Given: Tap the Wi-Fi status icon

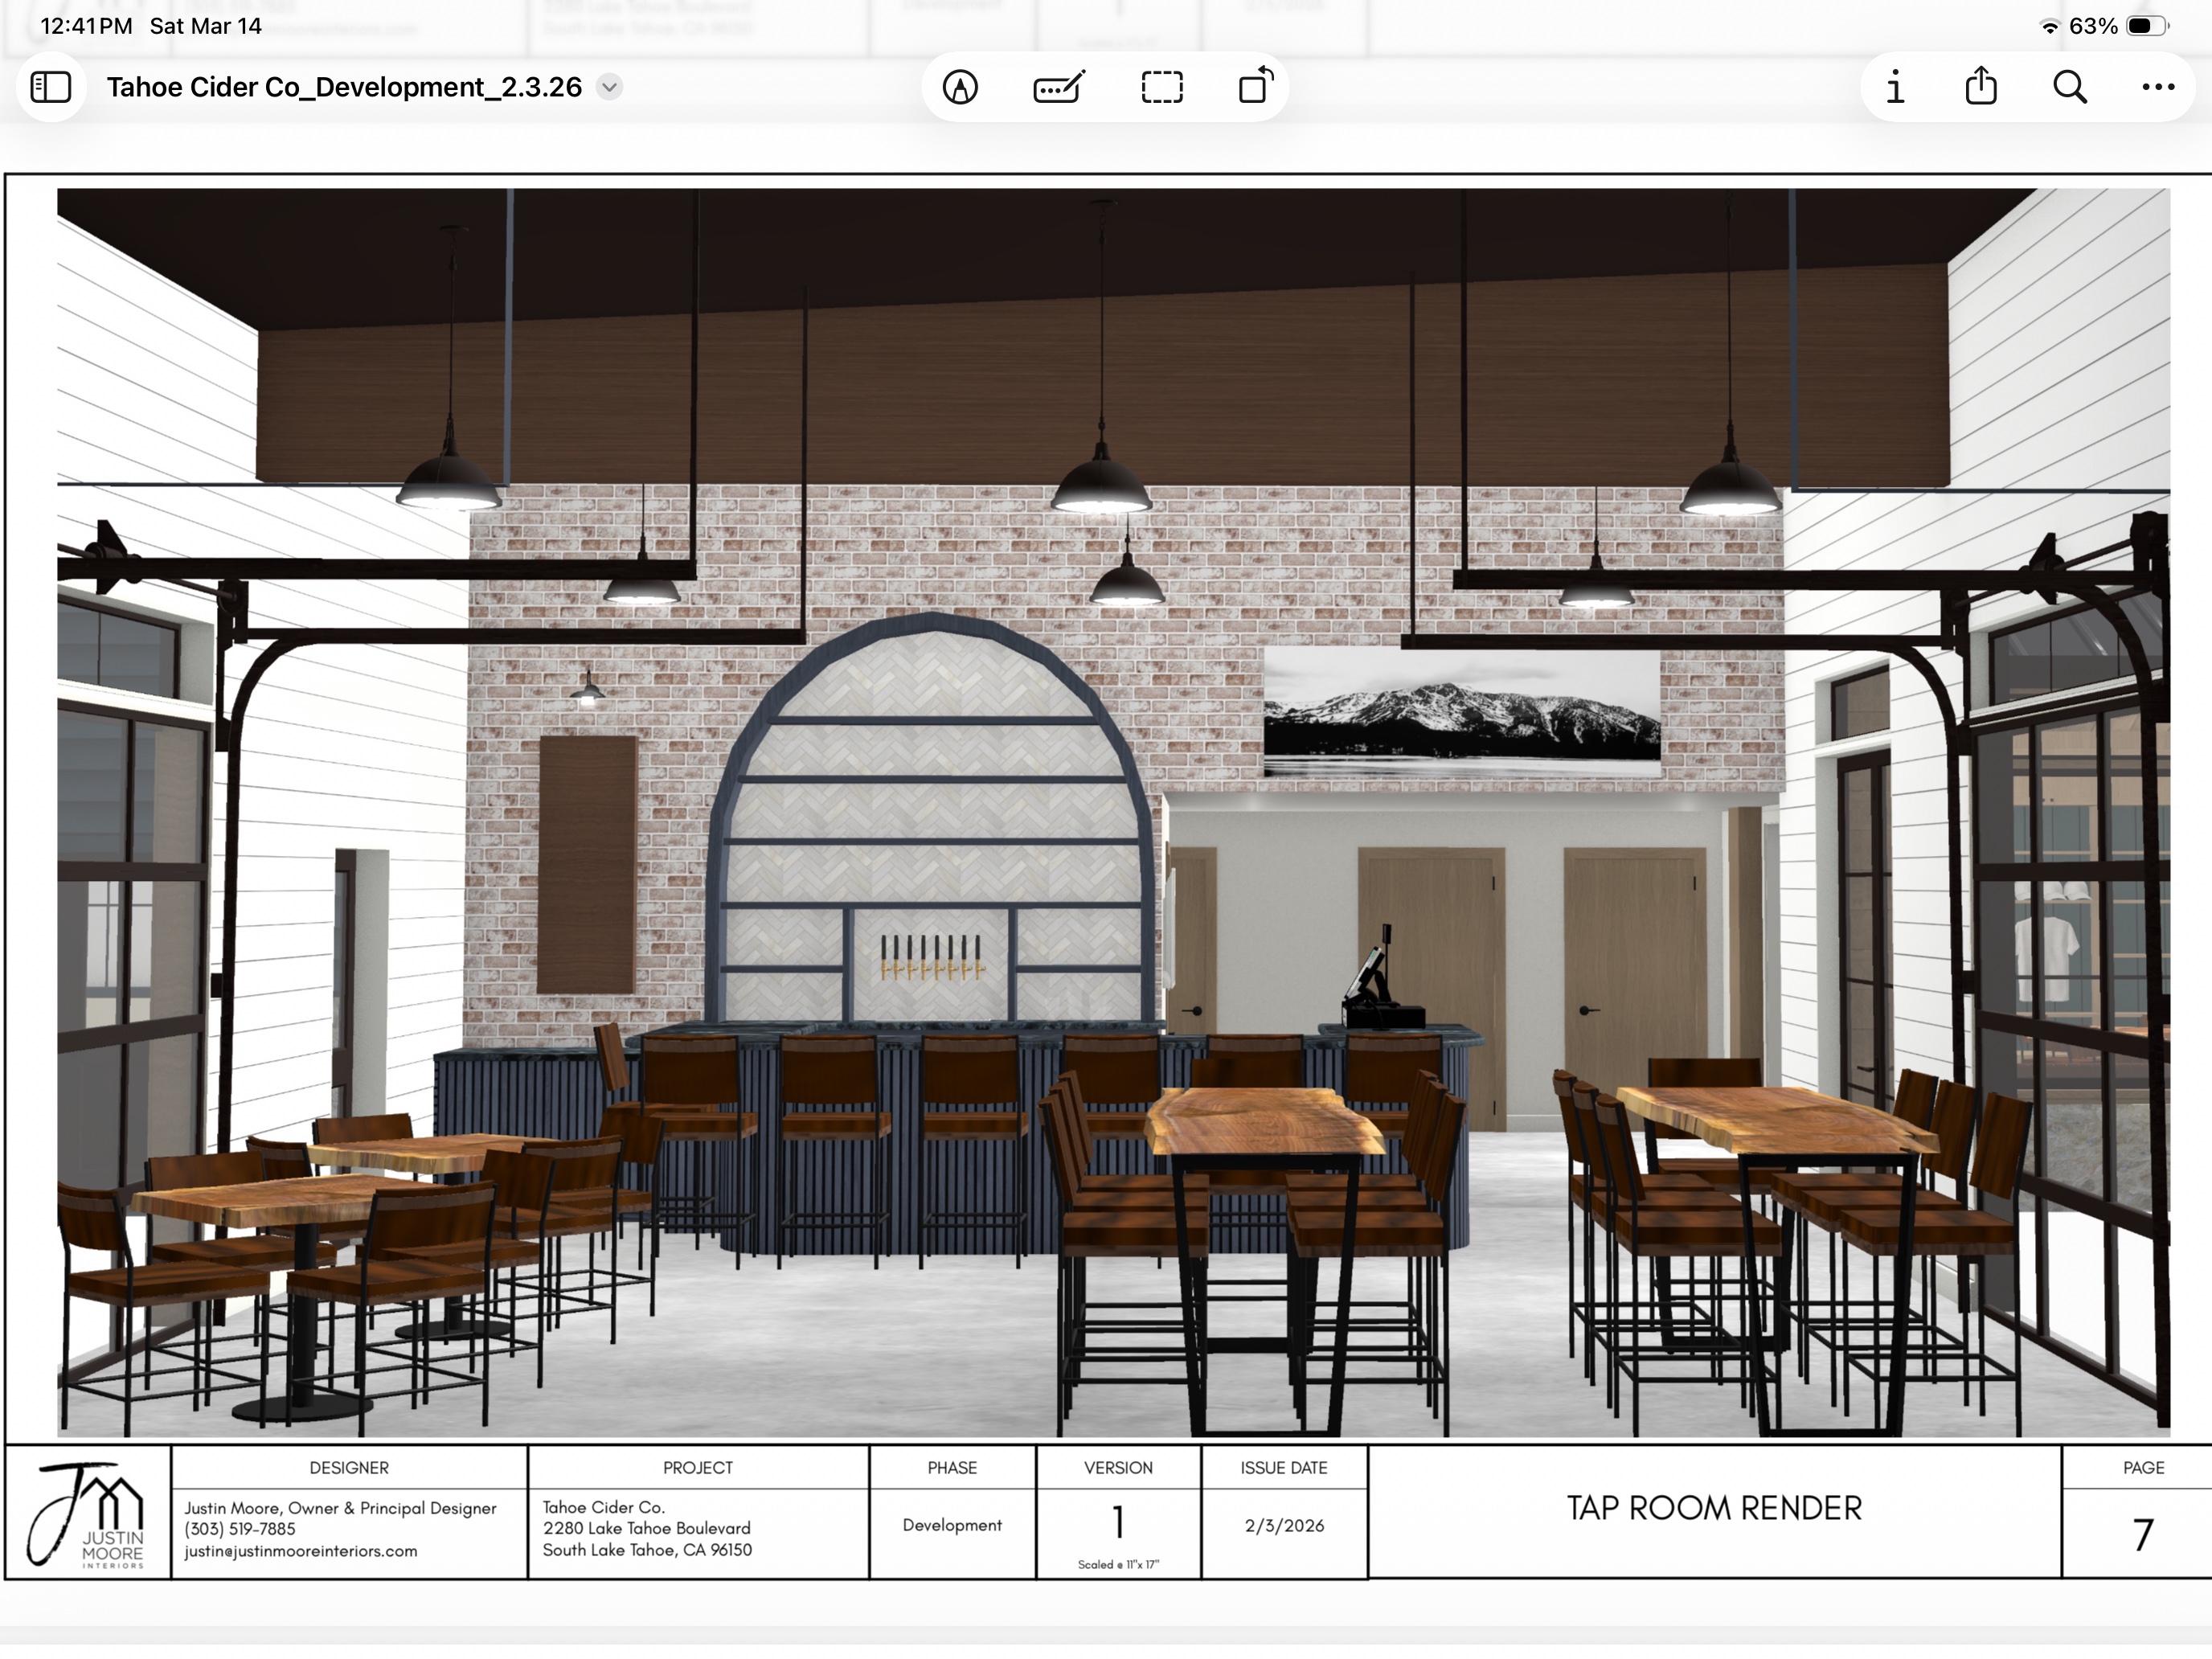Looking at the screenshot, I should 2049,27.
